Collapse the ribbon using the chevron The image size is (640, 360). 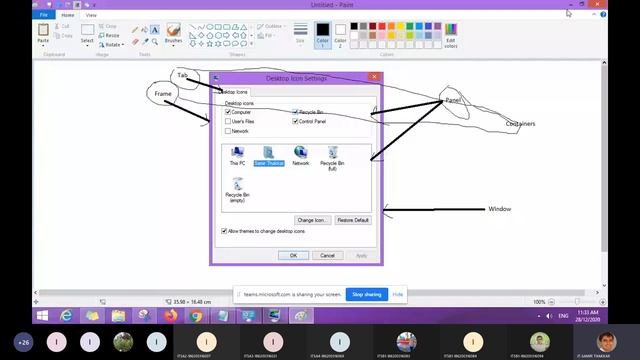(x=594, y=14)
